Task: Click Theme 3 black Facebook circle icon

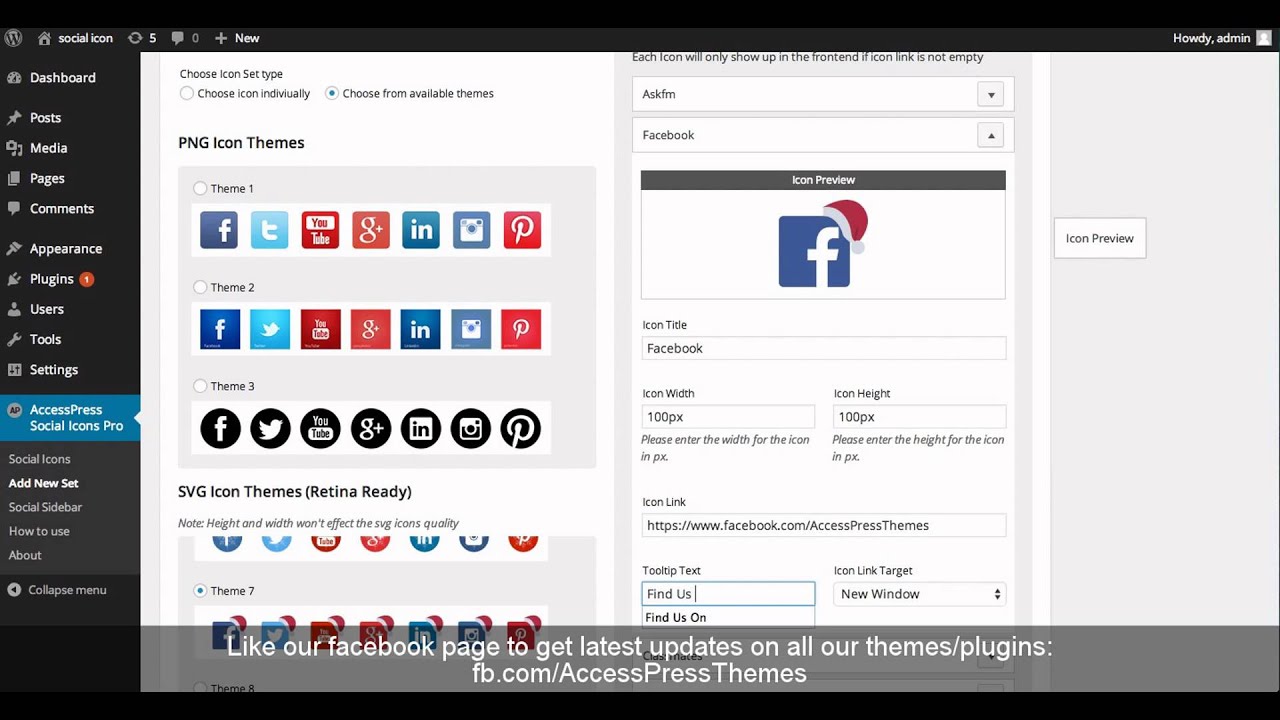Action: pyautogui.click(x=220, y=428)
